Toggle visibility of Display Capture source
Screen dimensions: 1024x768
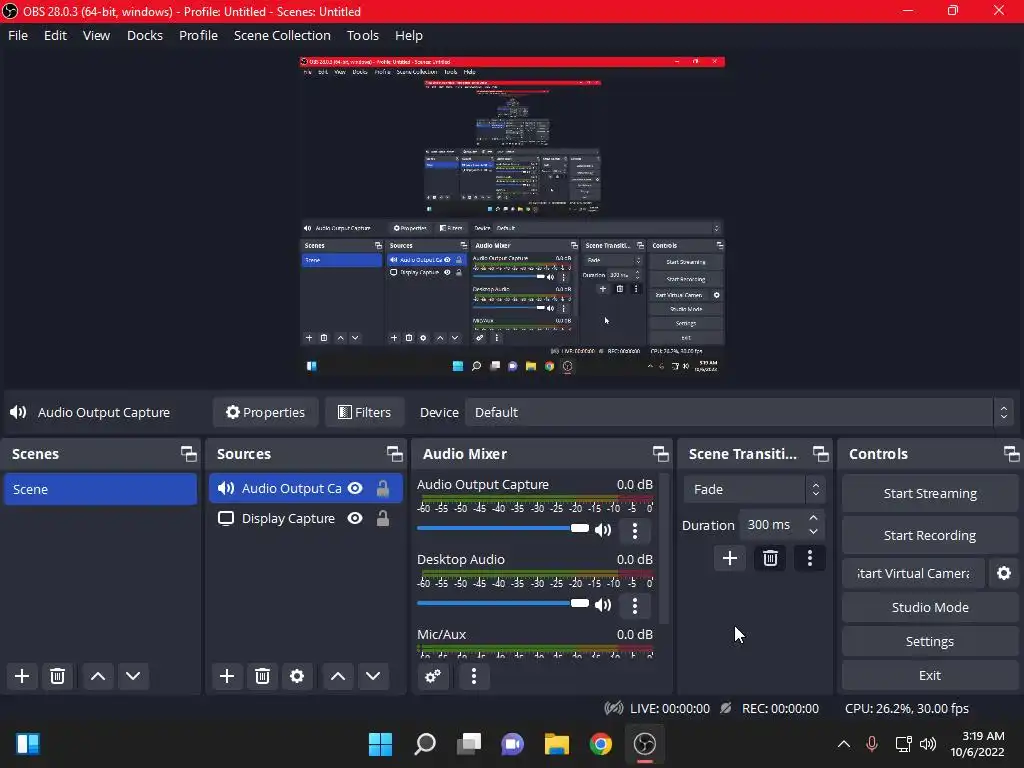pos(355,519)
